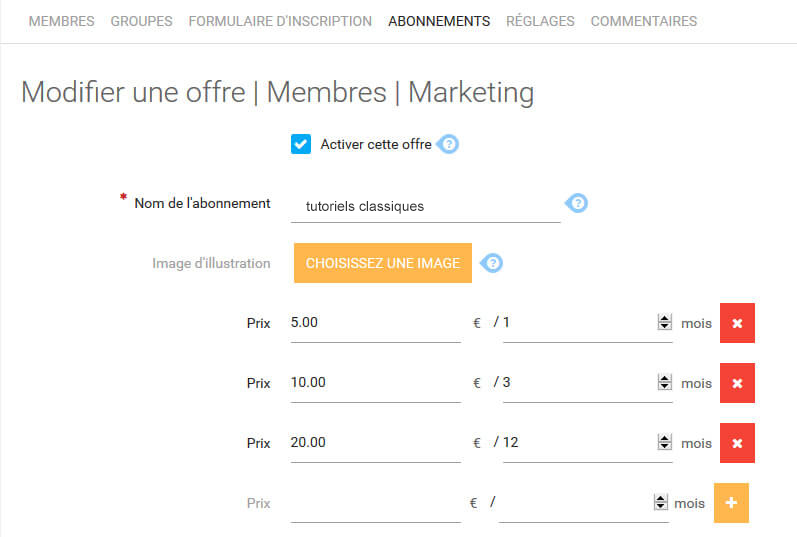This screenshot has height=537, width=797.
Task: Adjust month stepper for 10.00 price
Action: (663, 383)
